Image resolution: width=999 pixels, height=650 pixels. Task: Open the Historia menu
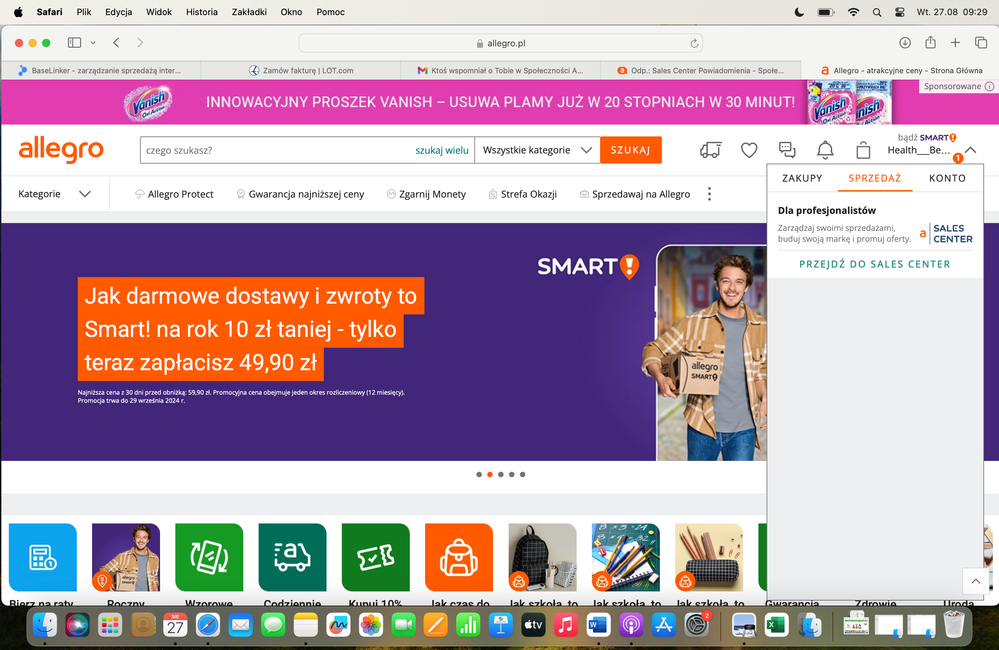202,12
